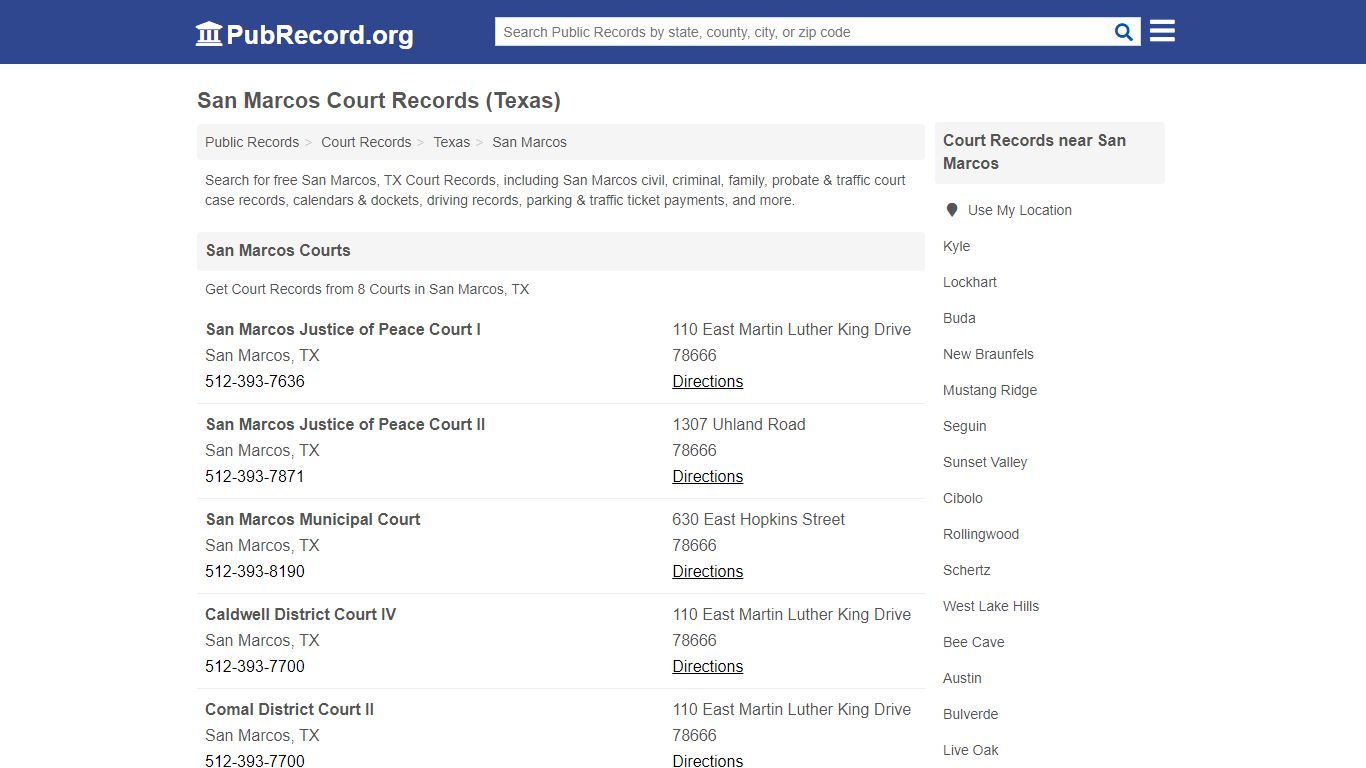Screen dimensions: 1366x768
Task: Get directions to San Marcos Municipal Court
Action: [707, 571]
